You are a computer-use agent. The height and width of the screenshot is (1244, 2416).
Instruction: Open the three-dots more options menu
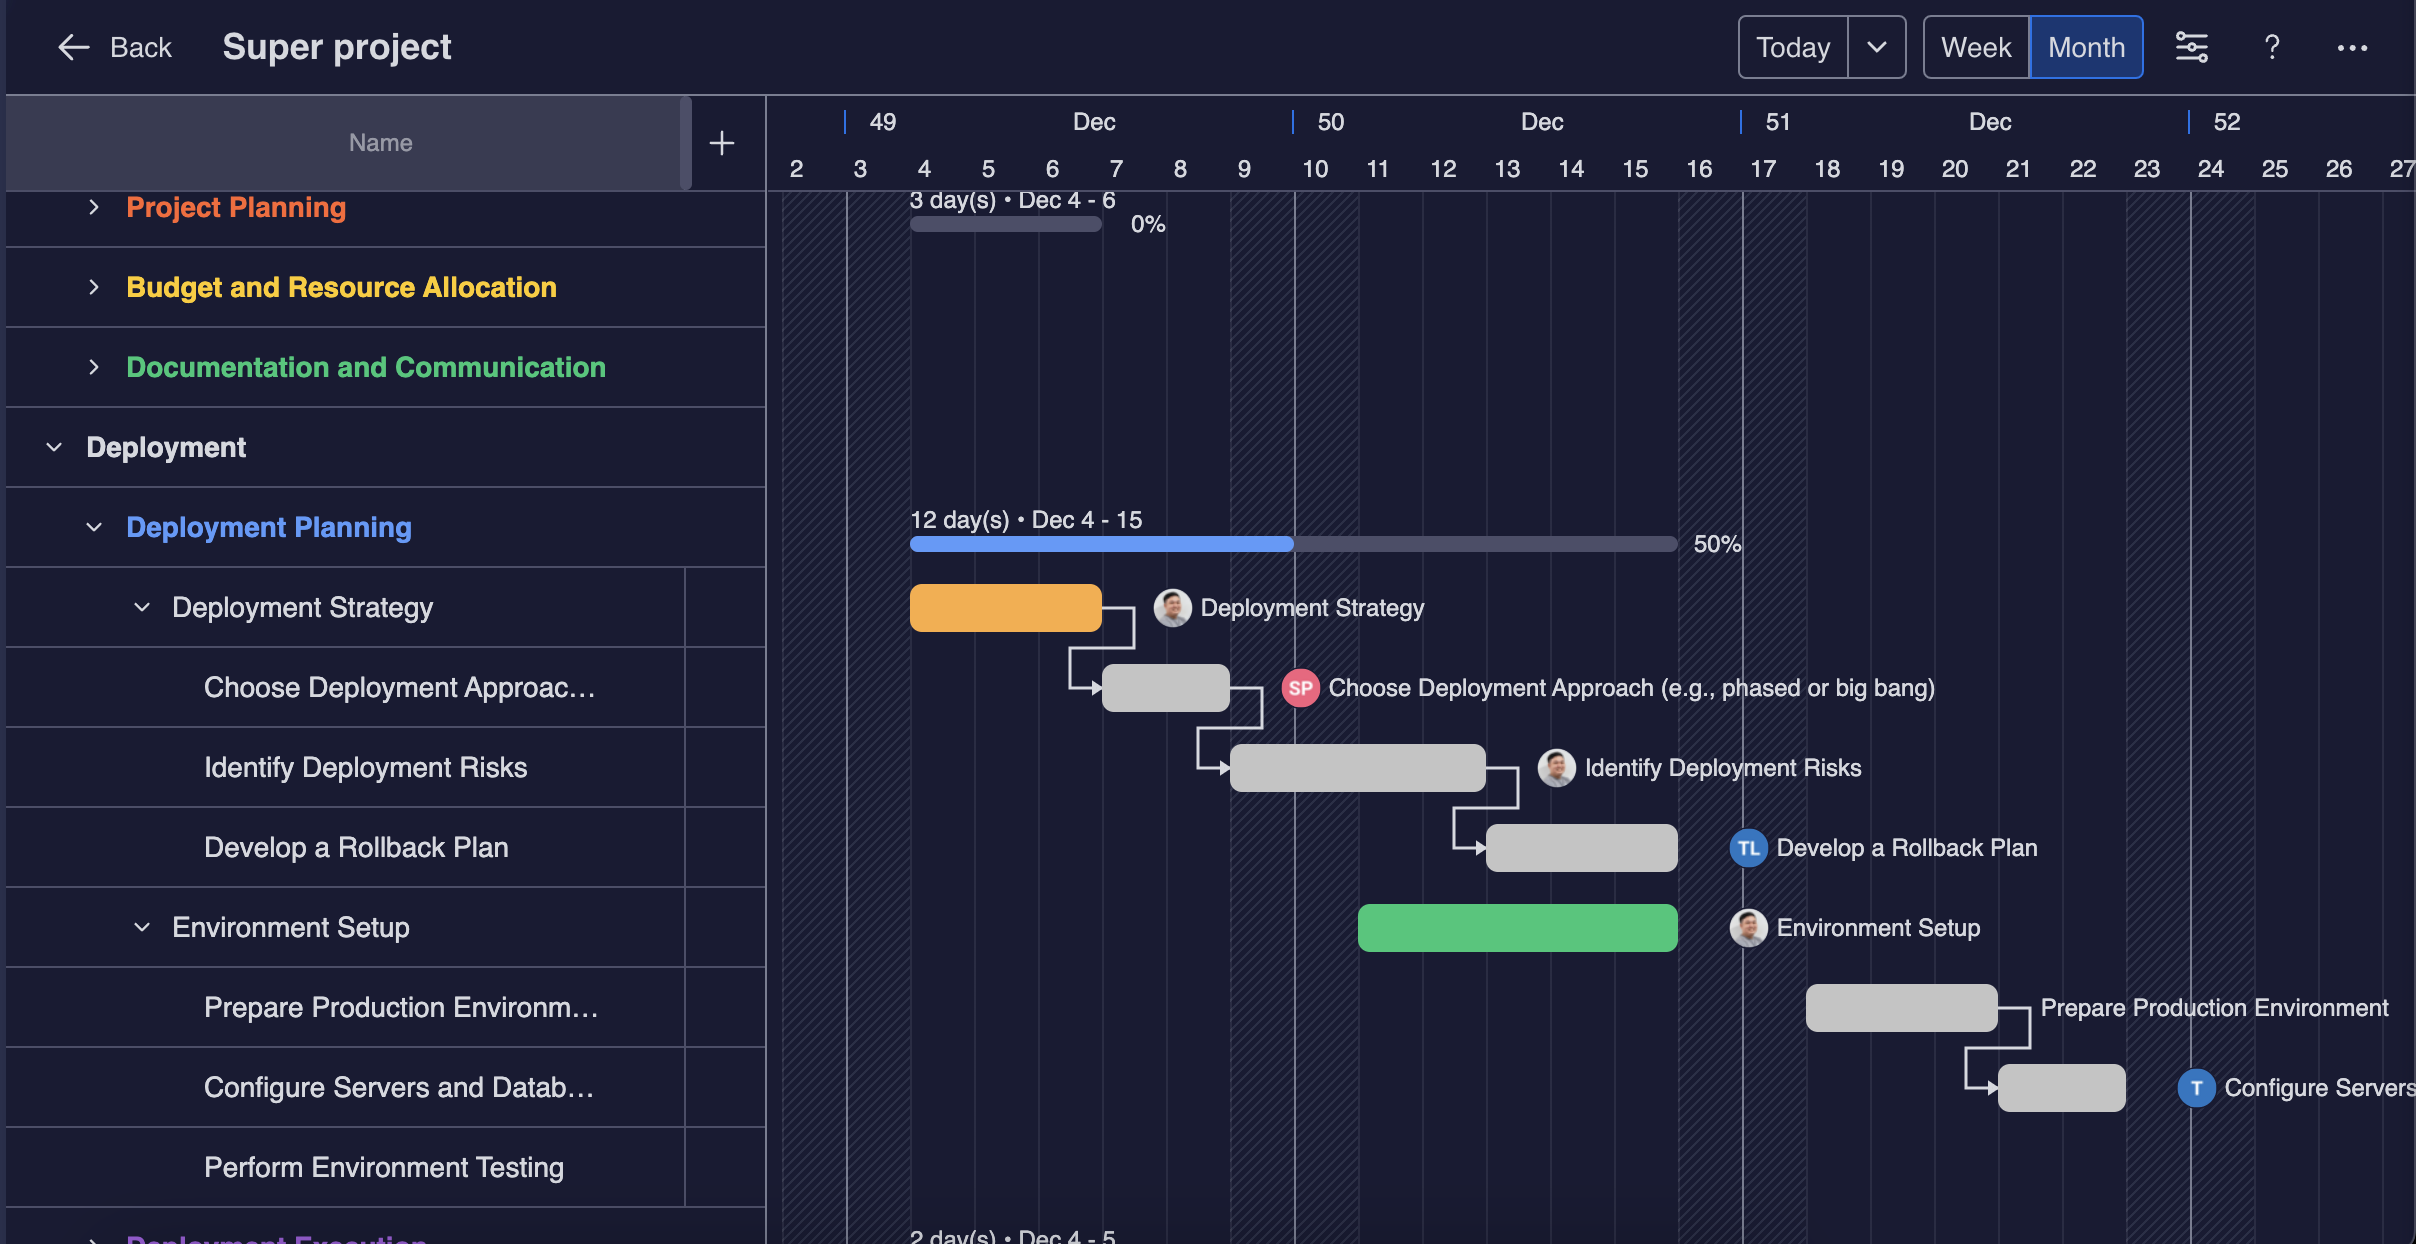coord(2352,47)
